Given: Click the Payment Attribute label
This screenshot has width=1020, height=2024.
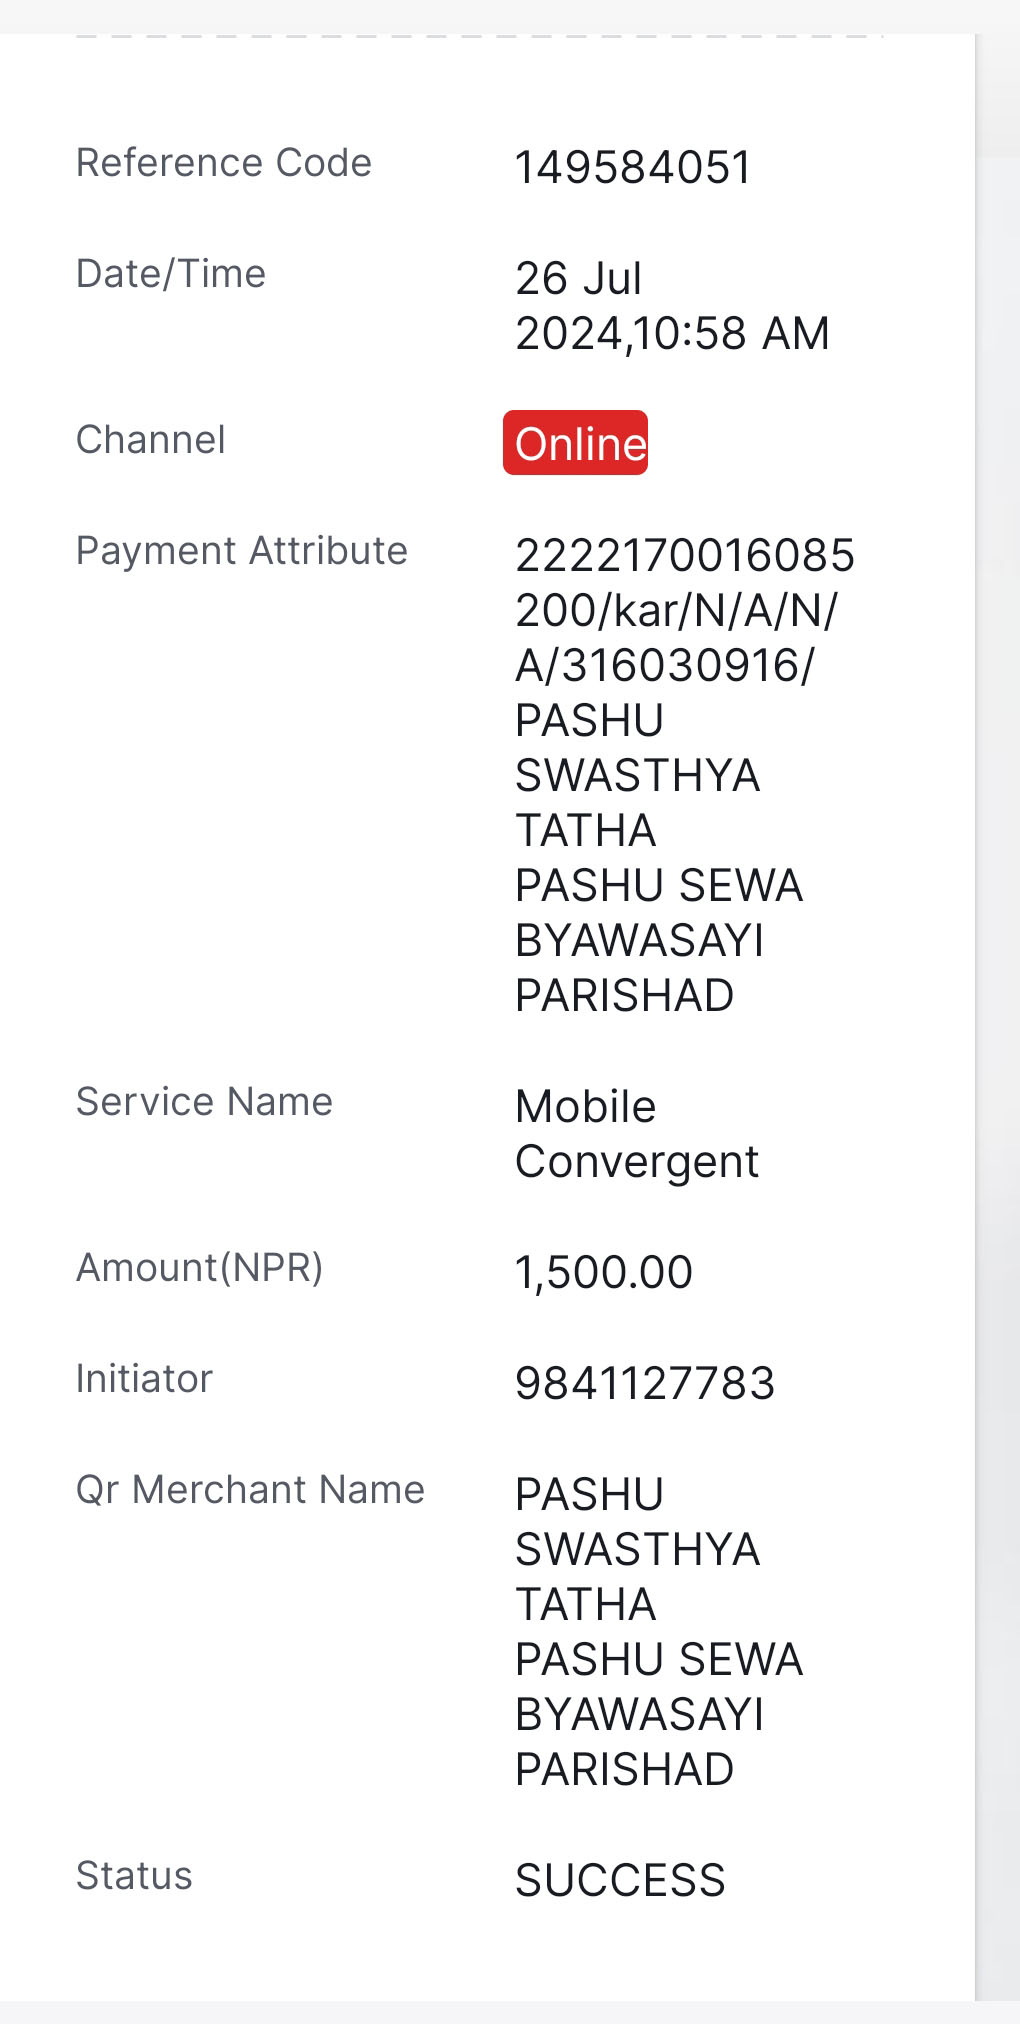Looking at the screenshot, I should 242,550.
